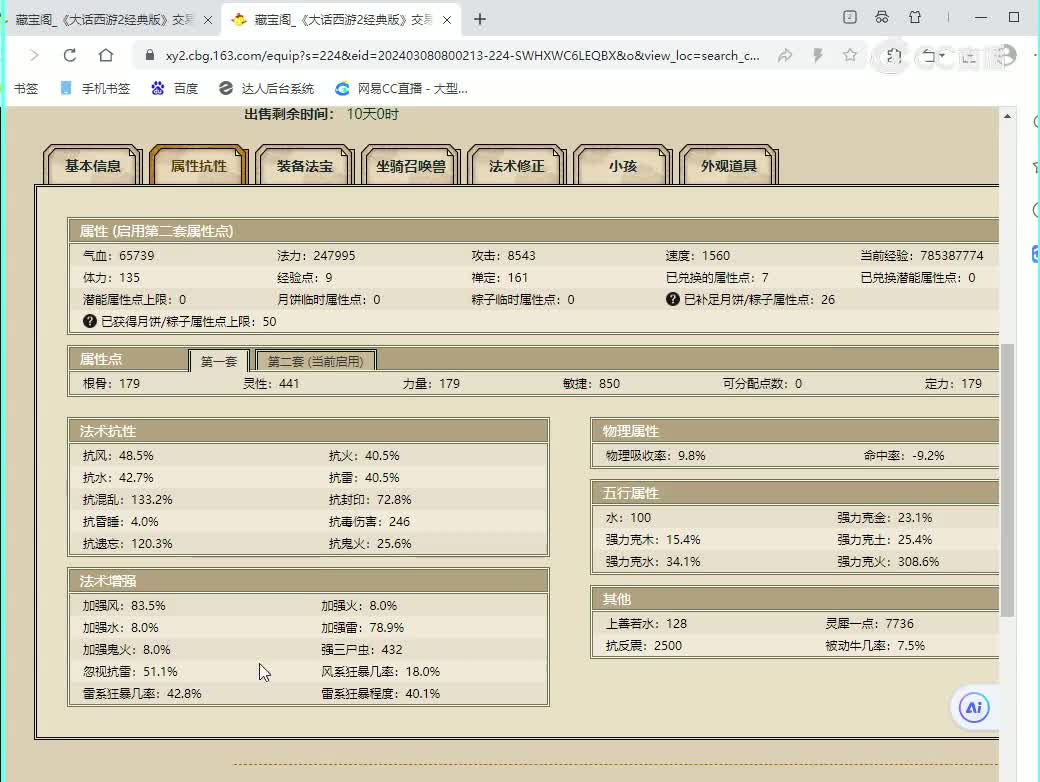Go to the browser home page
The image size is (1040, 782).
click(x=105, y=55)
